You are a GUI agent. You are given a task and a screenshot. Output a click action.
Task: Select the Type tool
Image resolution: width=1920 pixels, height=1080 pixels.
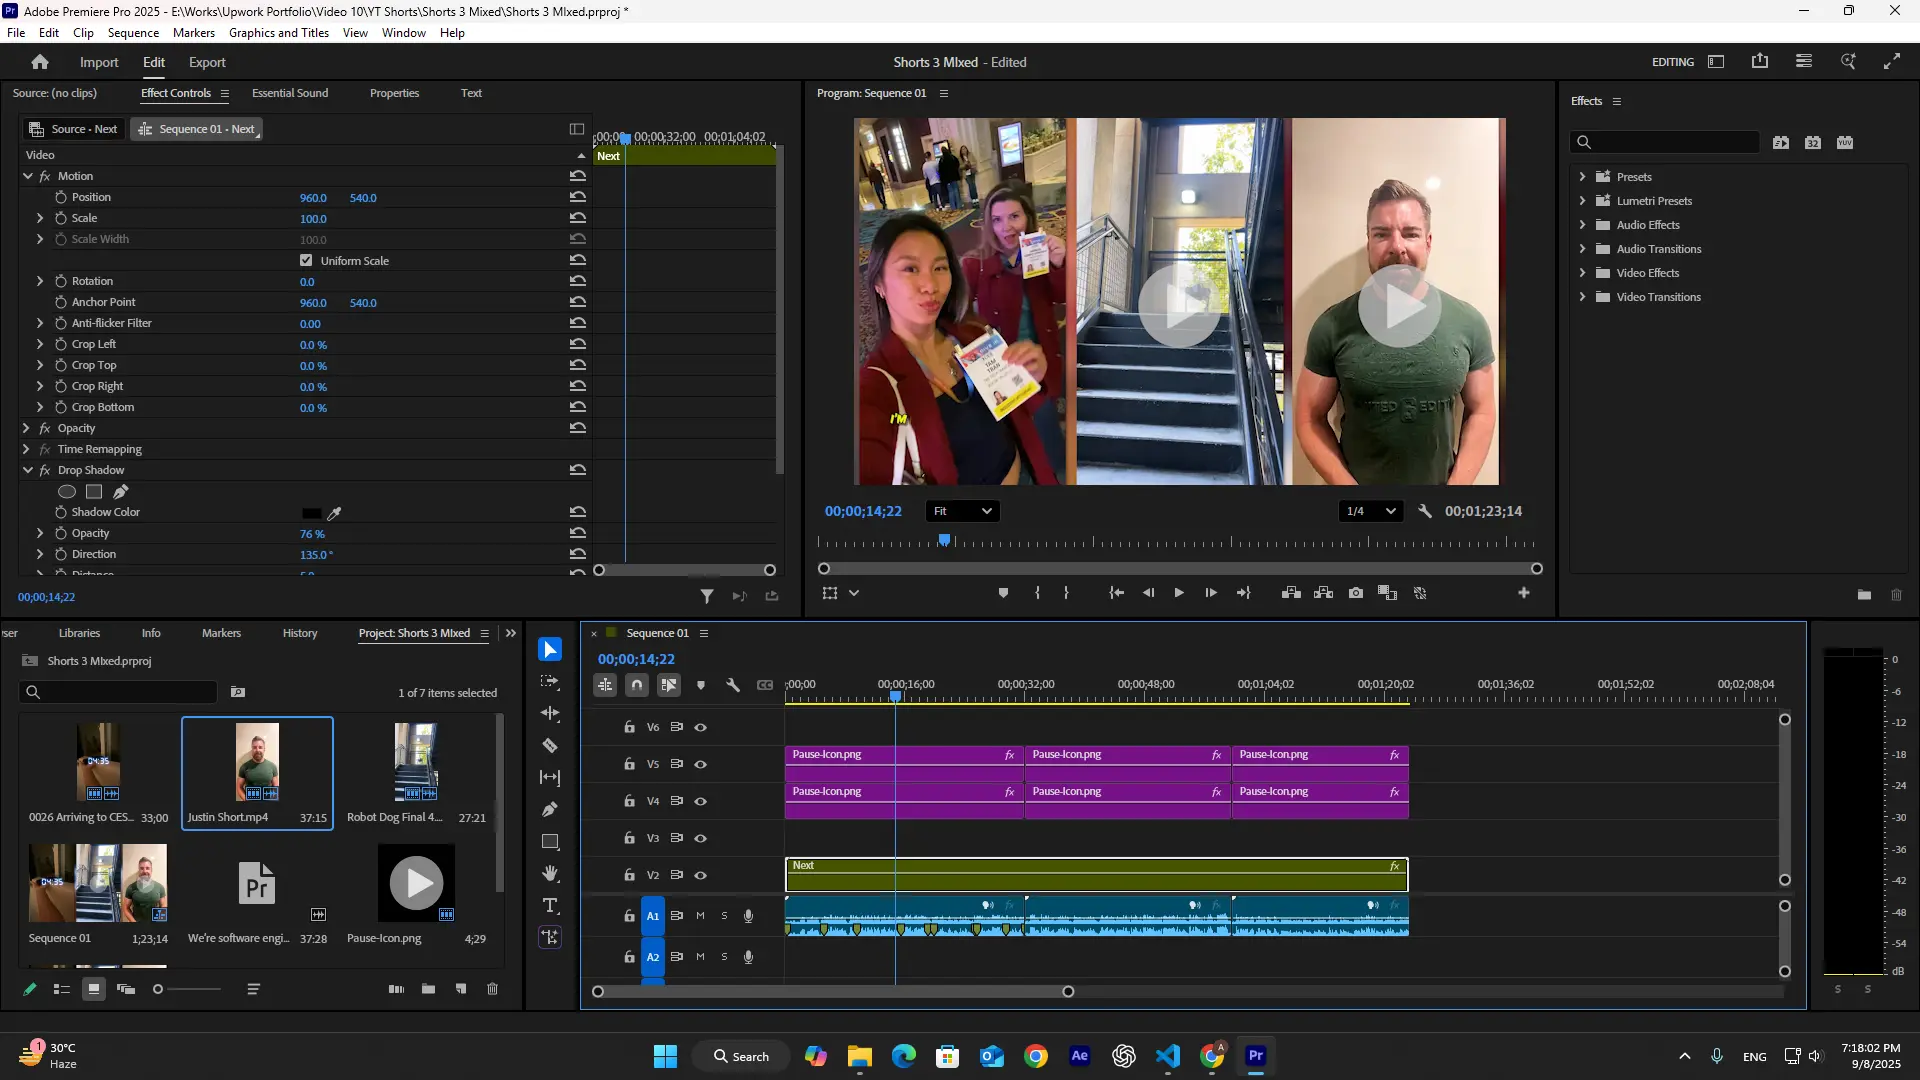[x=550, y=906]
